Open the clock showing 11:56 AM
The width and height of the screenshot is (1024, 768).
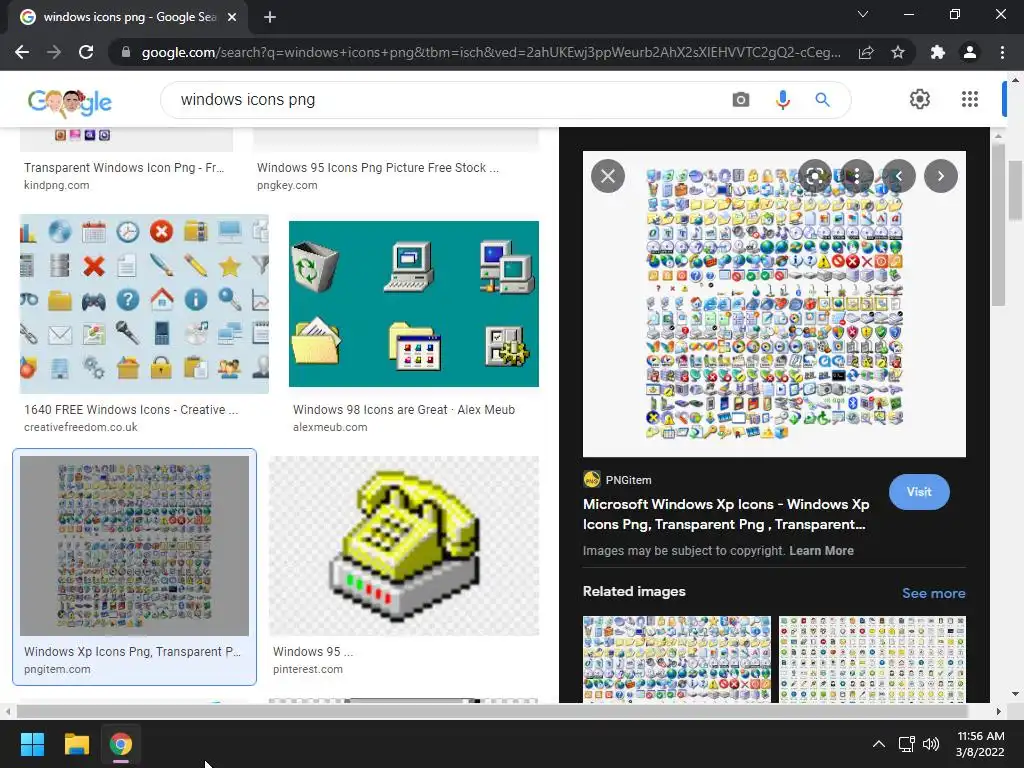tap(980, 744)
